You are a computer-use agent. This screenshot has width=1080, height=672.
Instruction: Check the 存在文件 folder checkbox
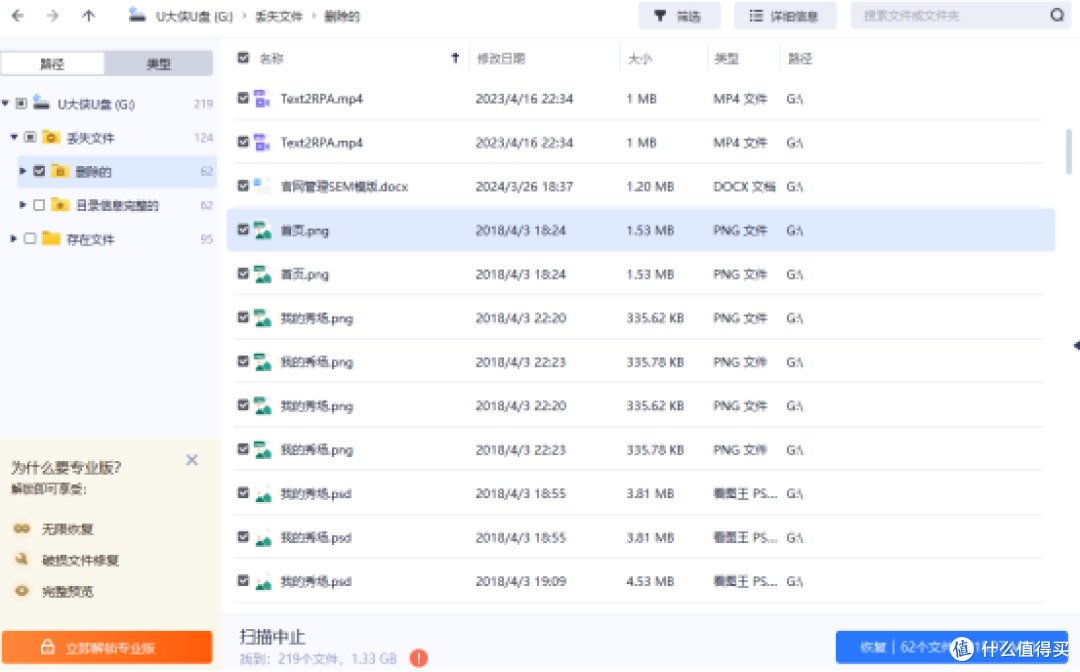[x=30, y=238]
